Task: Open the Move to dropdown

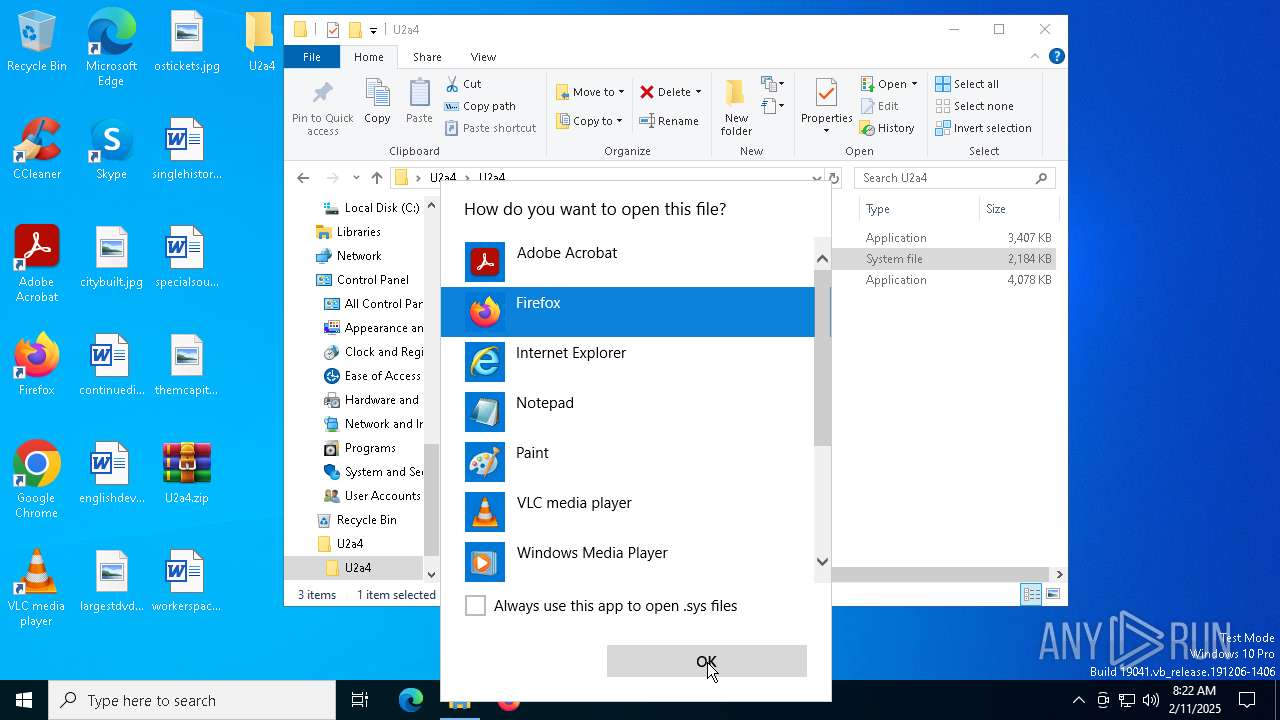Action: pyautogui.click(x=590, y=92)
